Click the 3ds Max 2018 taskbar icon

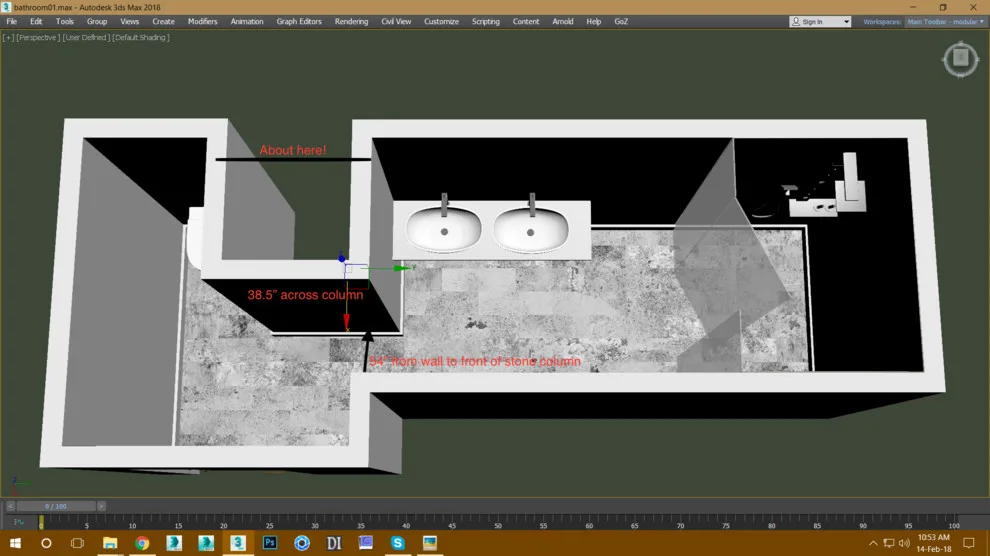[238, 543]
